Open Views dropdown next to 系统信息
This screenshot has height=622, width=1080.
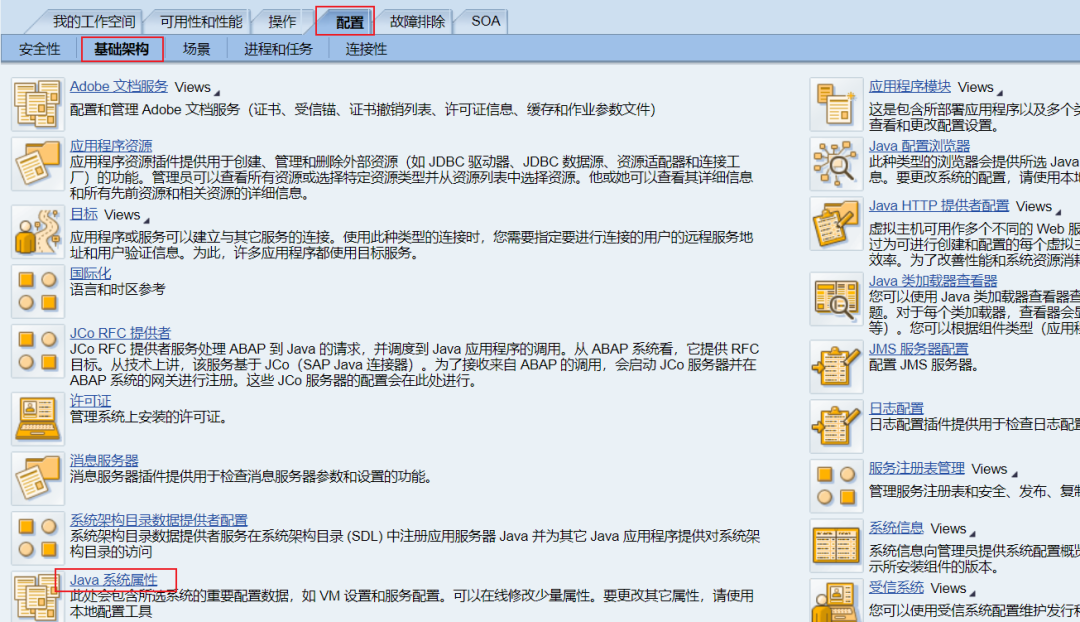[x=953, y=529]
